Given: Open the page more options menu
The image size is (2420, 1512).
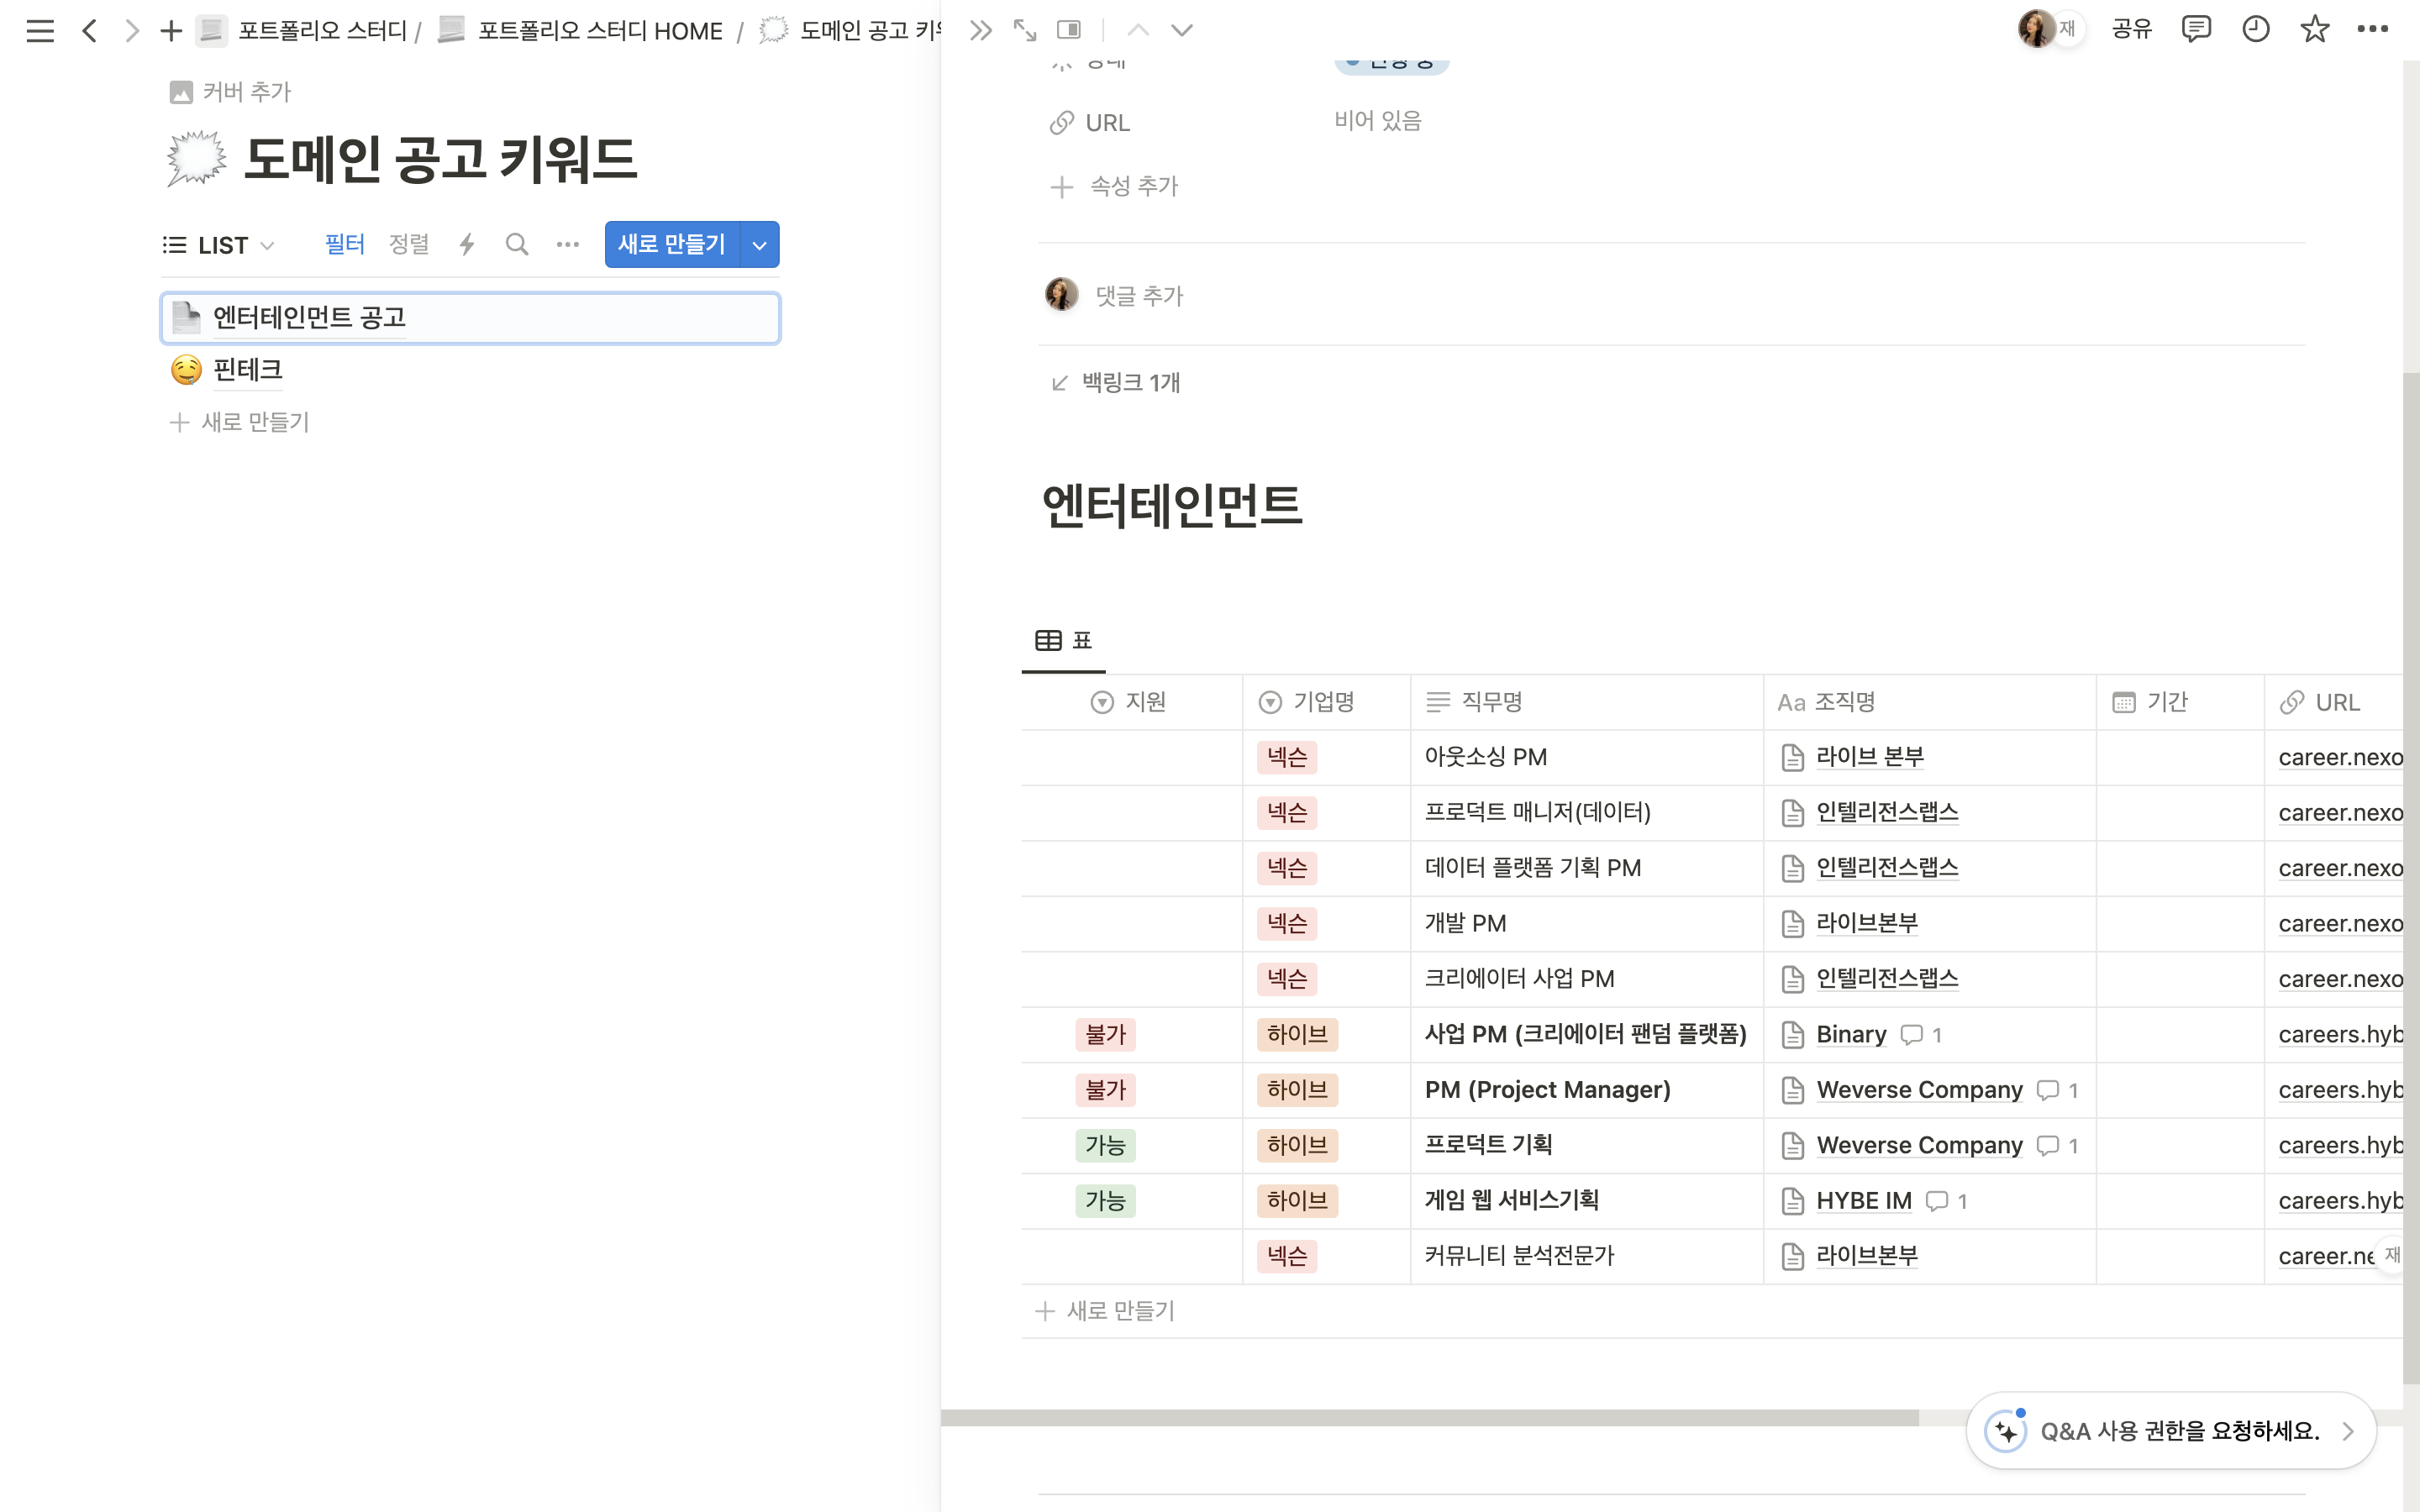Looking at the screenshot, I should click(2373, 29).
